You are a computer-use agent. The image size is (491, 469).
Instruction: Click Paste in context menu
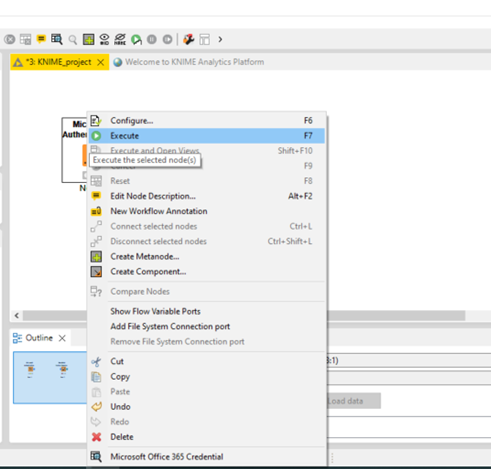click(x=207, y=392)
